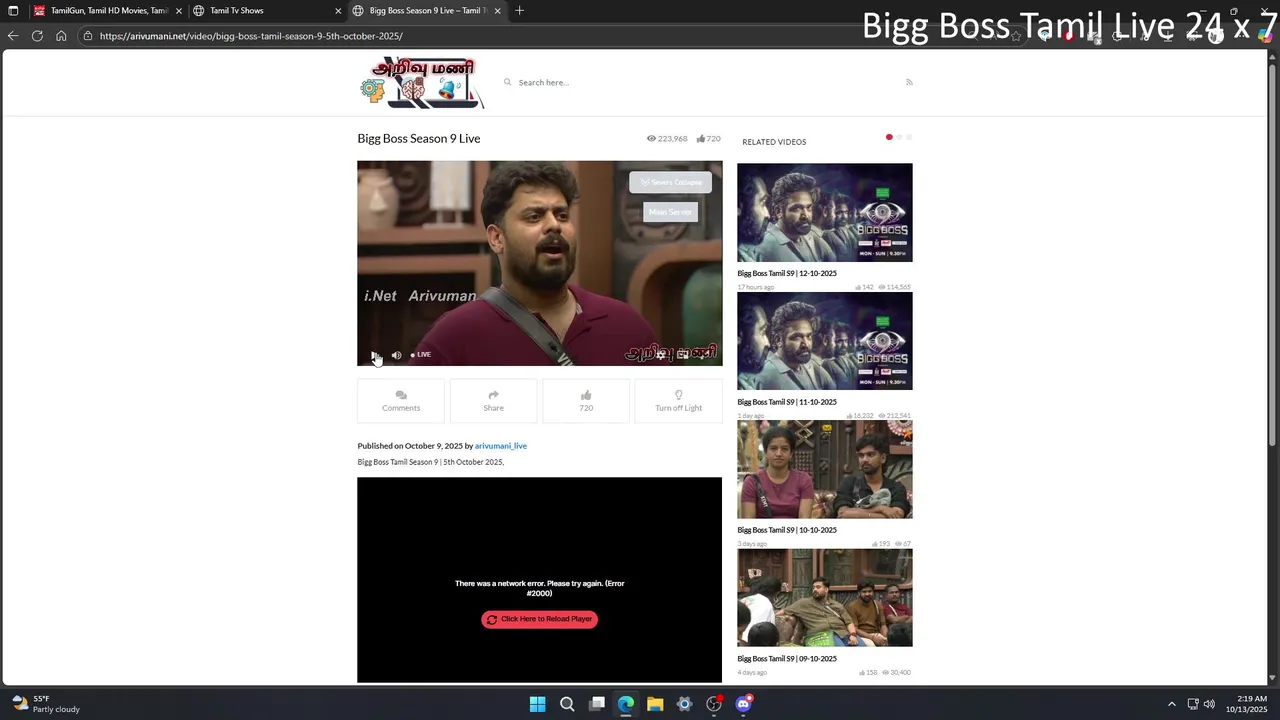Open Windows taskbar Search
The width and height of the screenshot is (1280, 720).
tap(567, 704)
